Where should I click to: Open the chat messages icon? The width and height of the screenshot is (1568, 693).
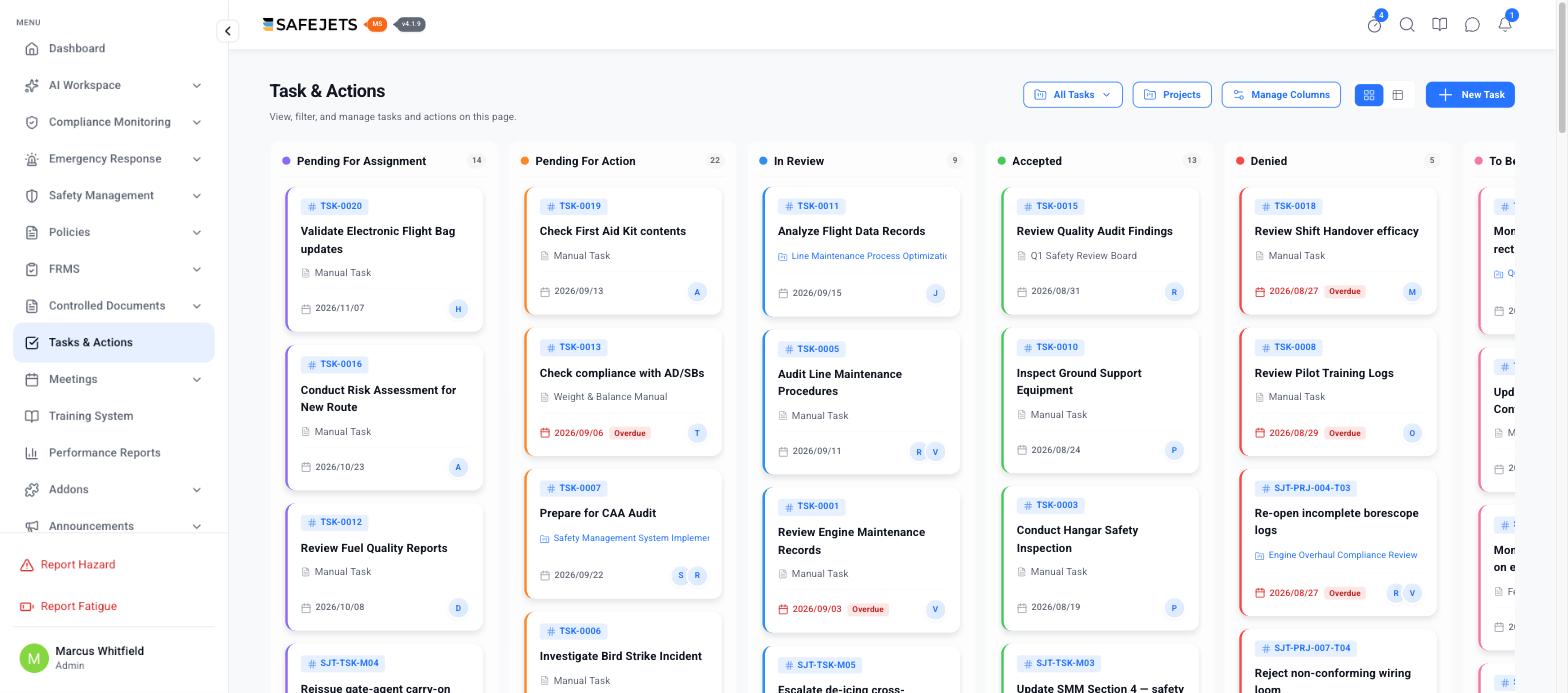click(x=1472, y=25)
